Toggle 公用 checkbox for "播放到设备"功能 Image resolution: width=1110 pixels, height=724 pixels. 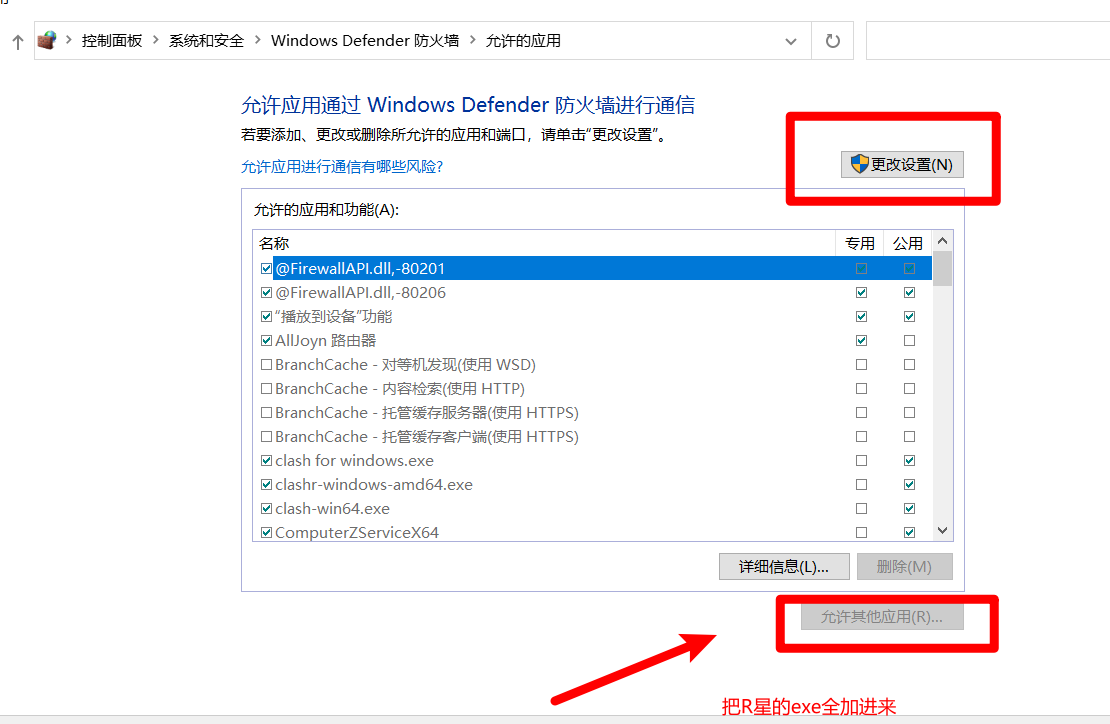[x=910, y=316]
